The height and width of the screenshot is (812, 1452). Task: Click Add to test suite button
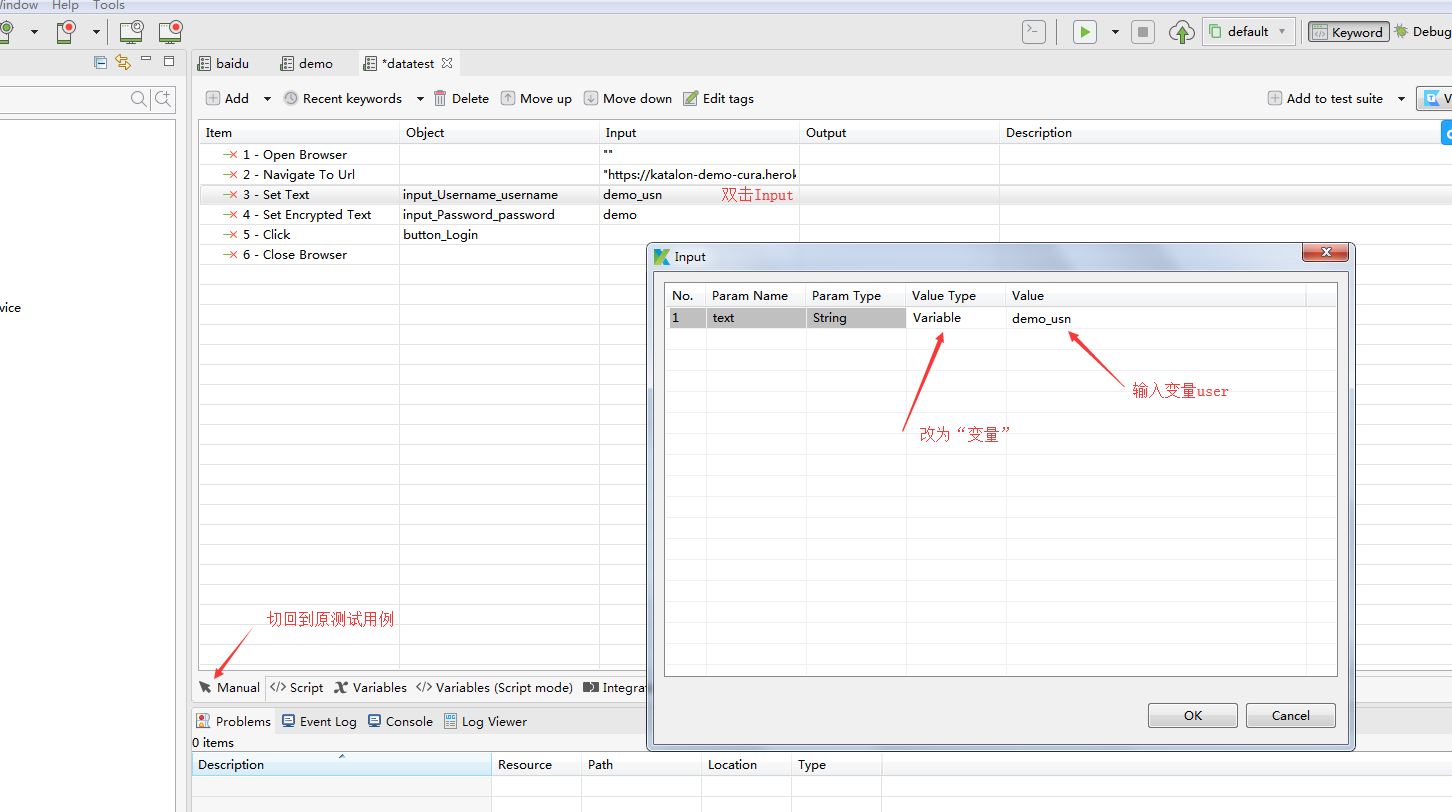click(1325, 98)
